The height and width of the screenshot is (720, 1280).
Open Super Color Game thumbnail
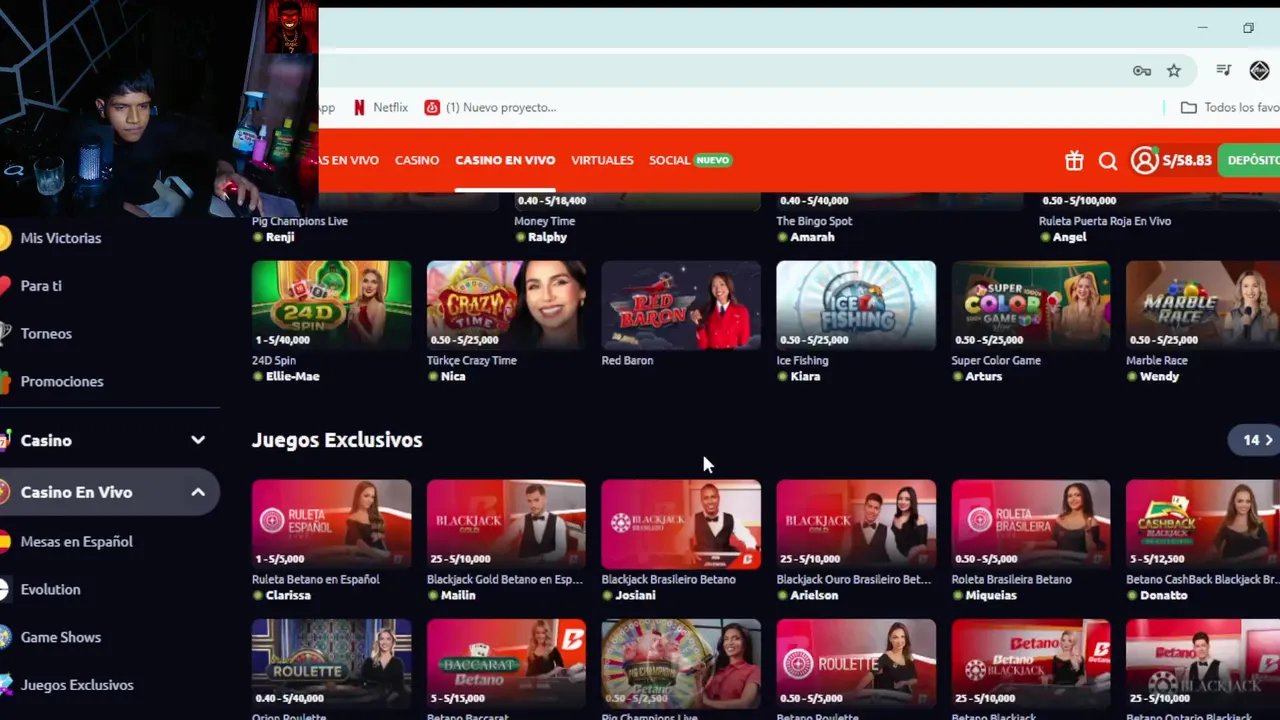click(x=1031, y=305)
